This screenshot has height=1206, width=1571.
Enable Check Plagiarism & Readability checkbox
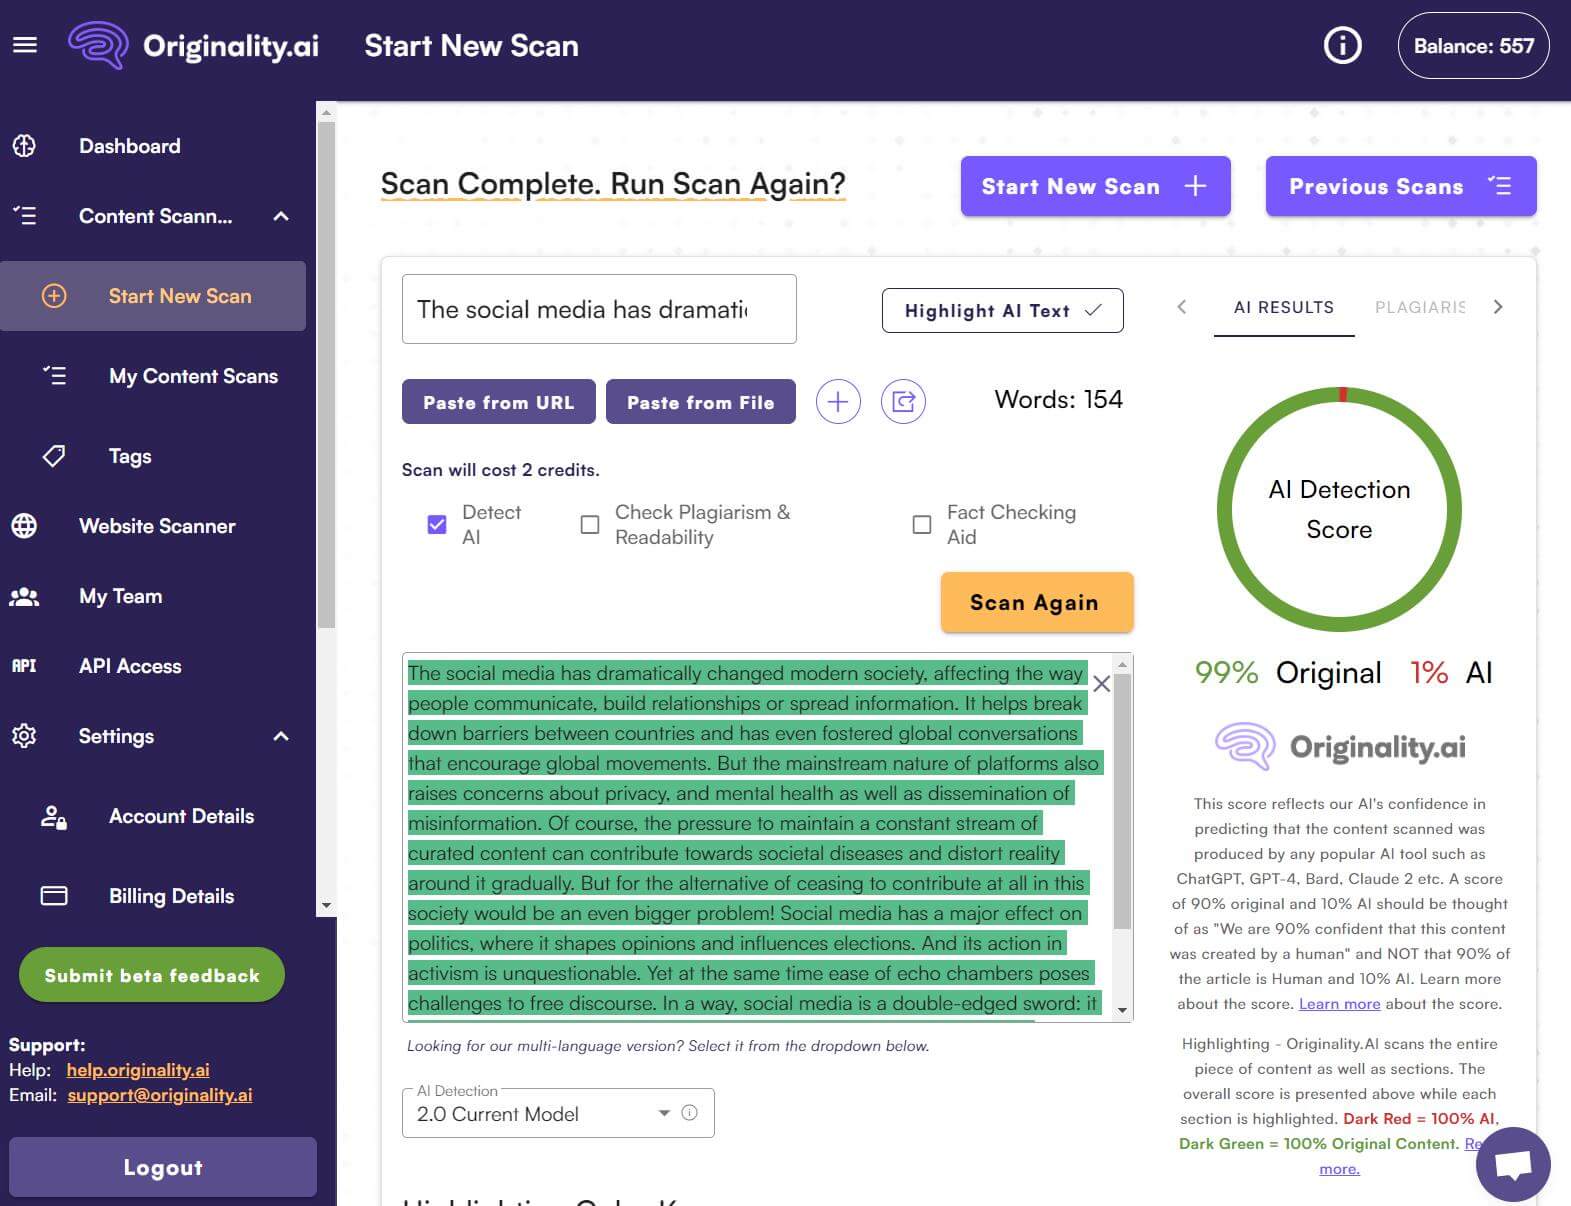point(590,524)
